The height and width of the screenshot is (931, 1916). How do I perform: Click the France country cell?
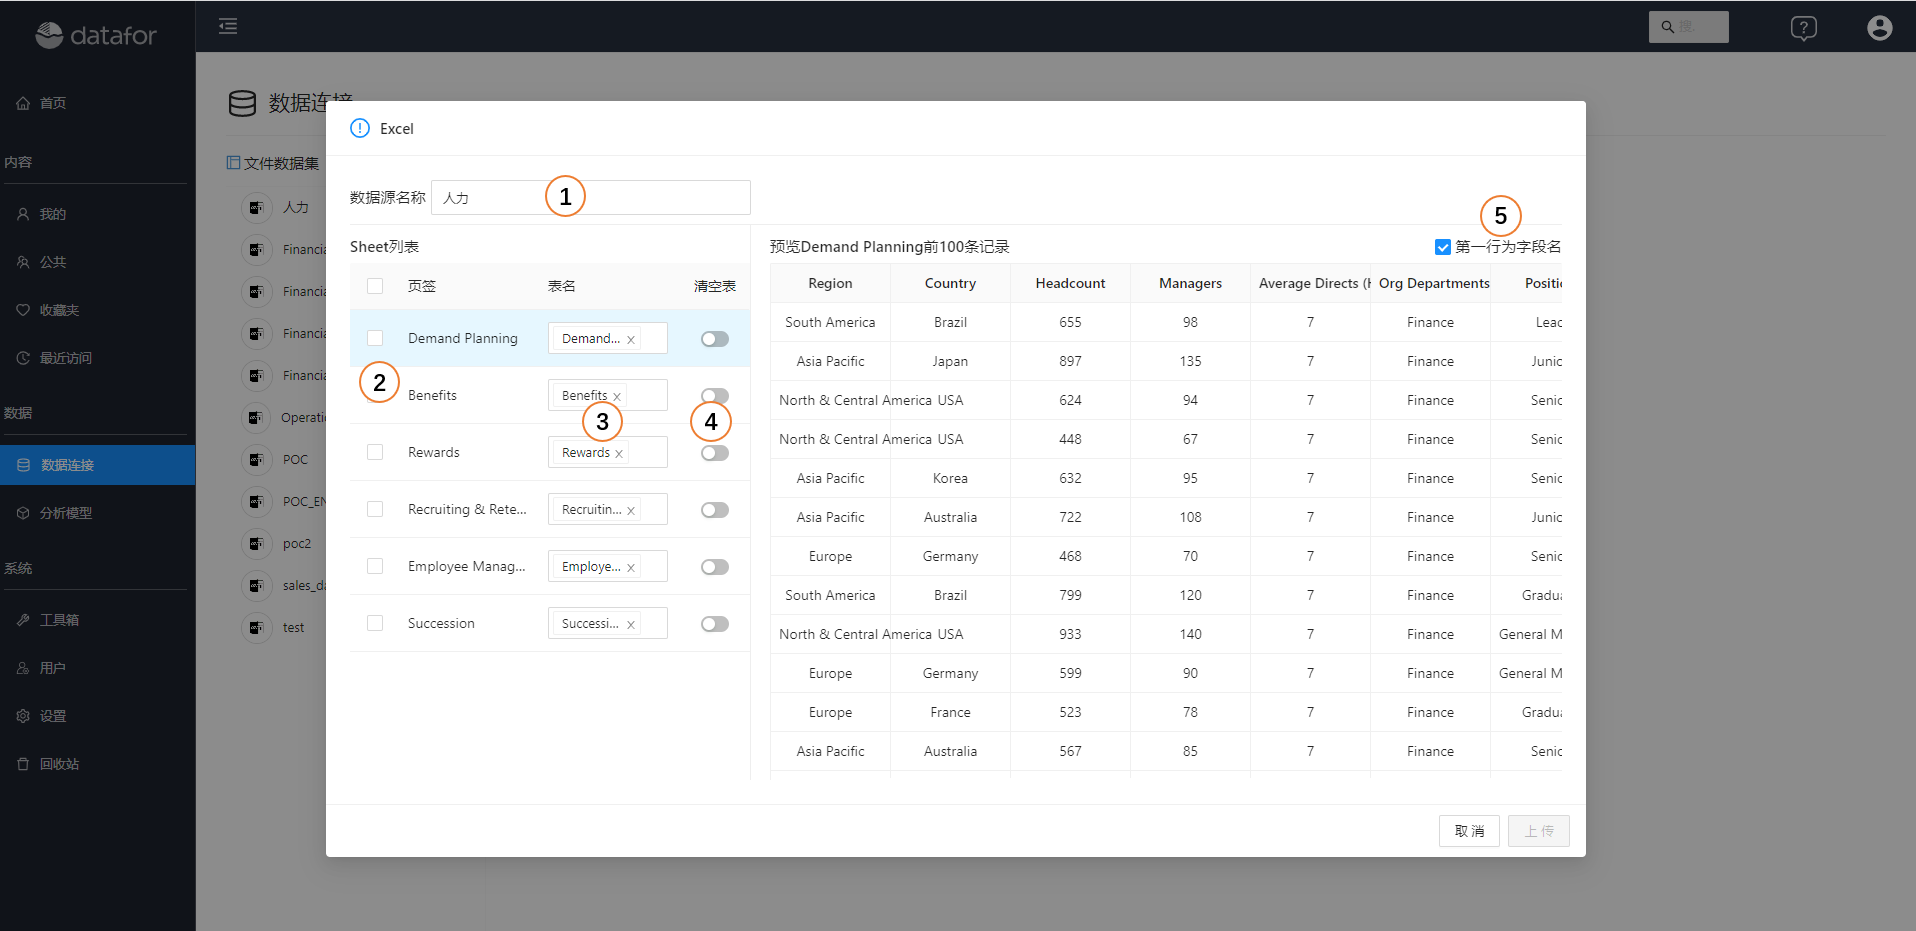tap(950, 712)
